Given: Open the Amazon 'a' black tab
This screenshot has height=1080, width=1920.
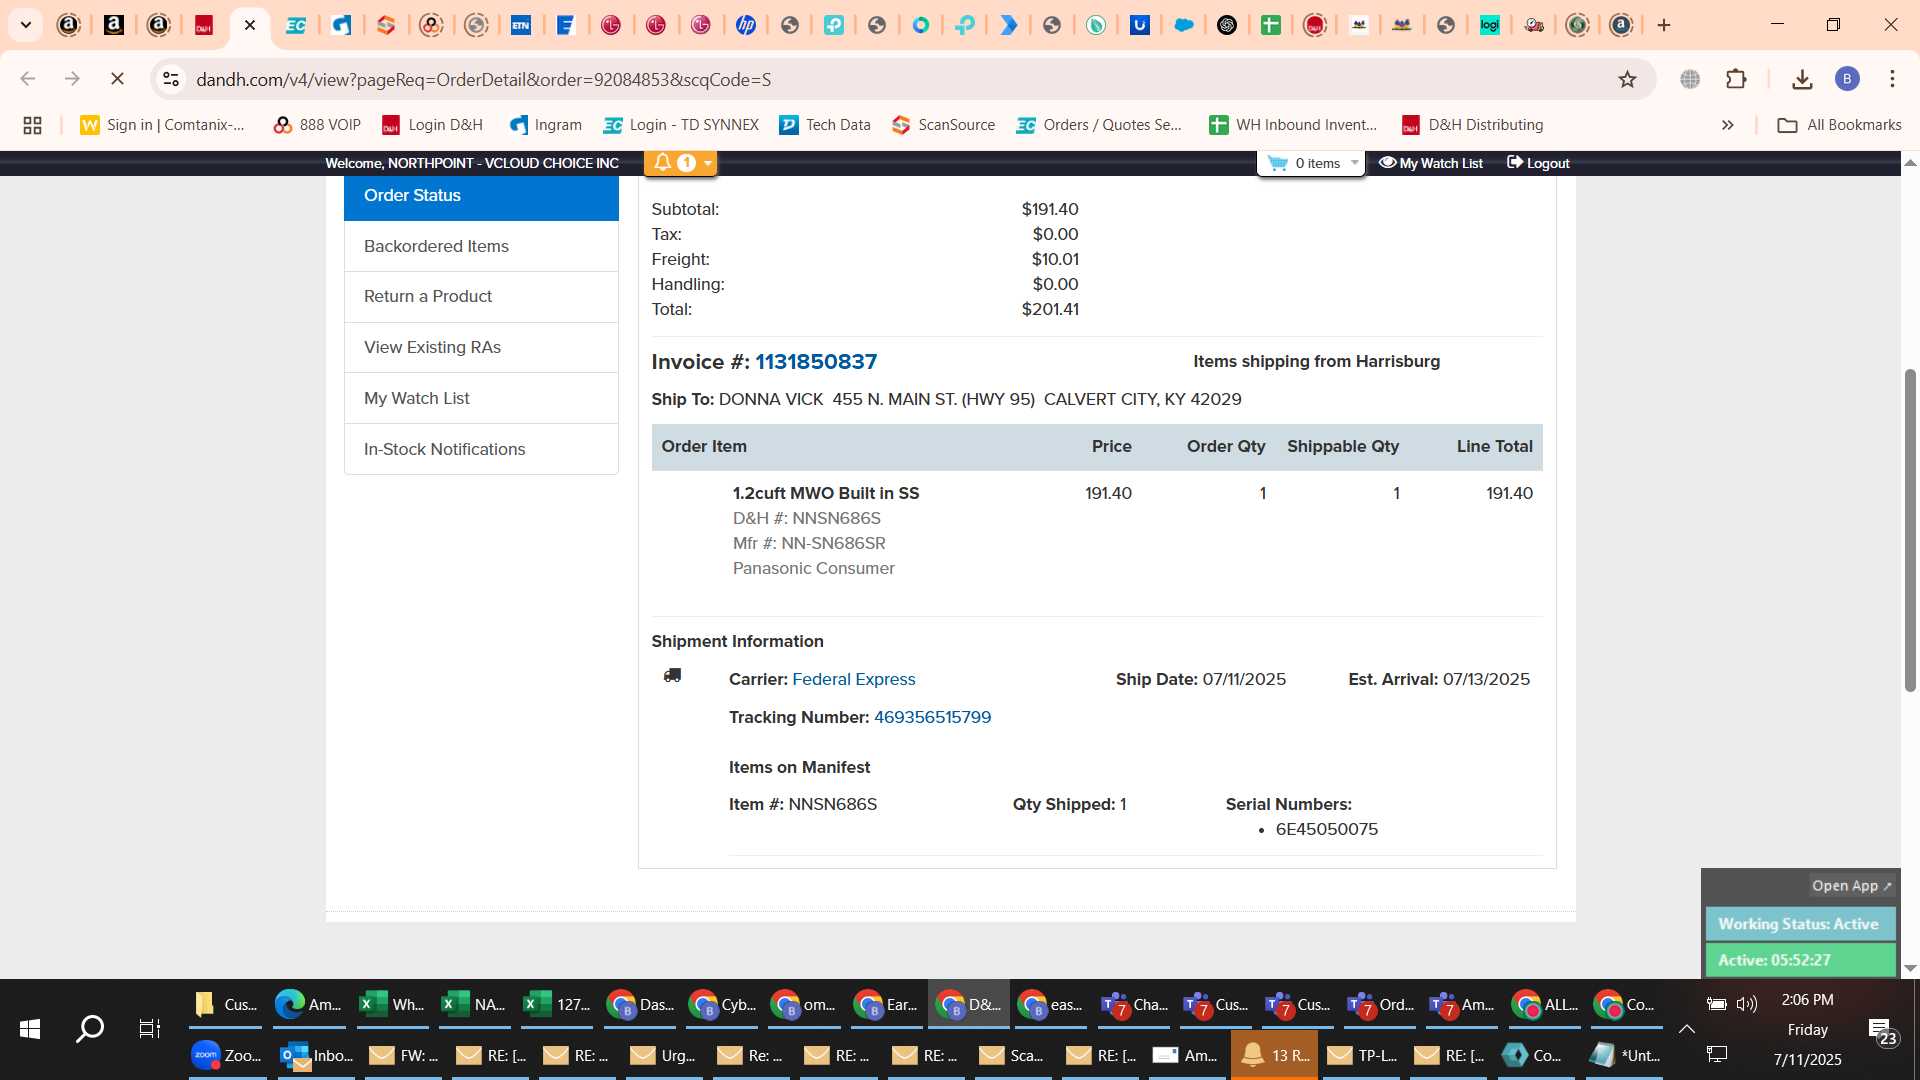Looking at the screenshot, I should click(x=114, y=25).
